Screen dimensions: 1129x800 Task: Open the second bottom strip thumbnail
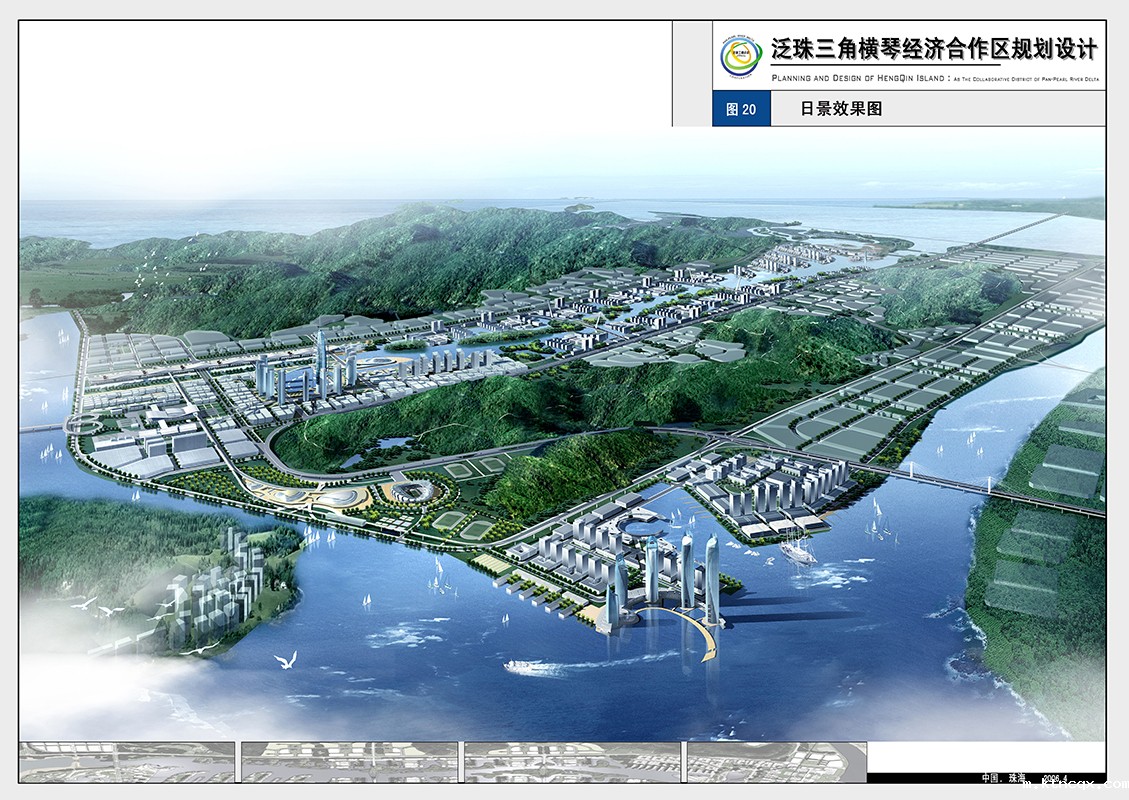[349, 762]
